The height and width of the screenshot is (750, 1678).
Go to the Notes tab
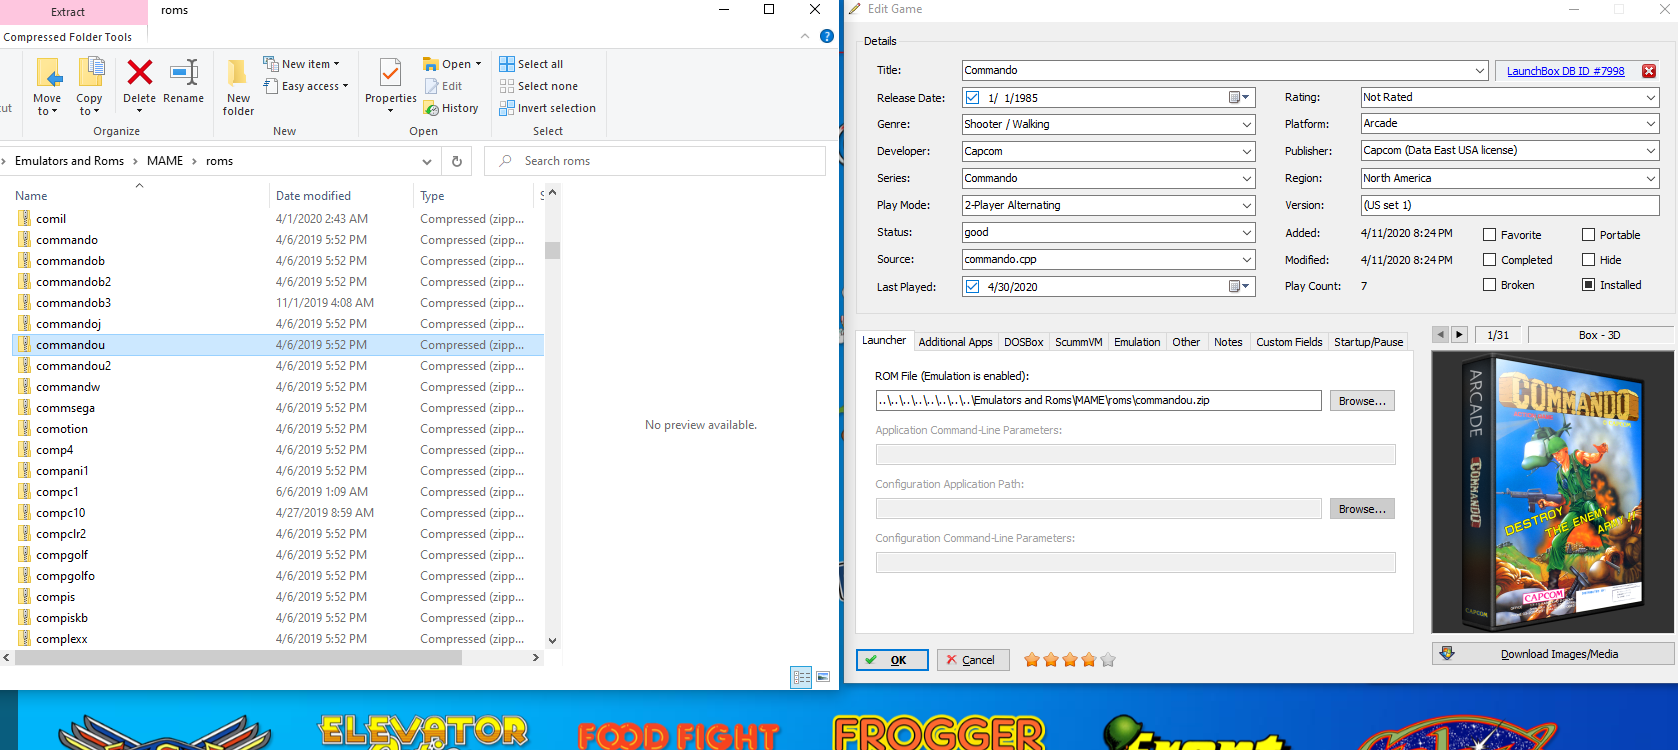[1228, 342]
